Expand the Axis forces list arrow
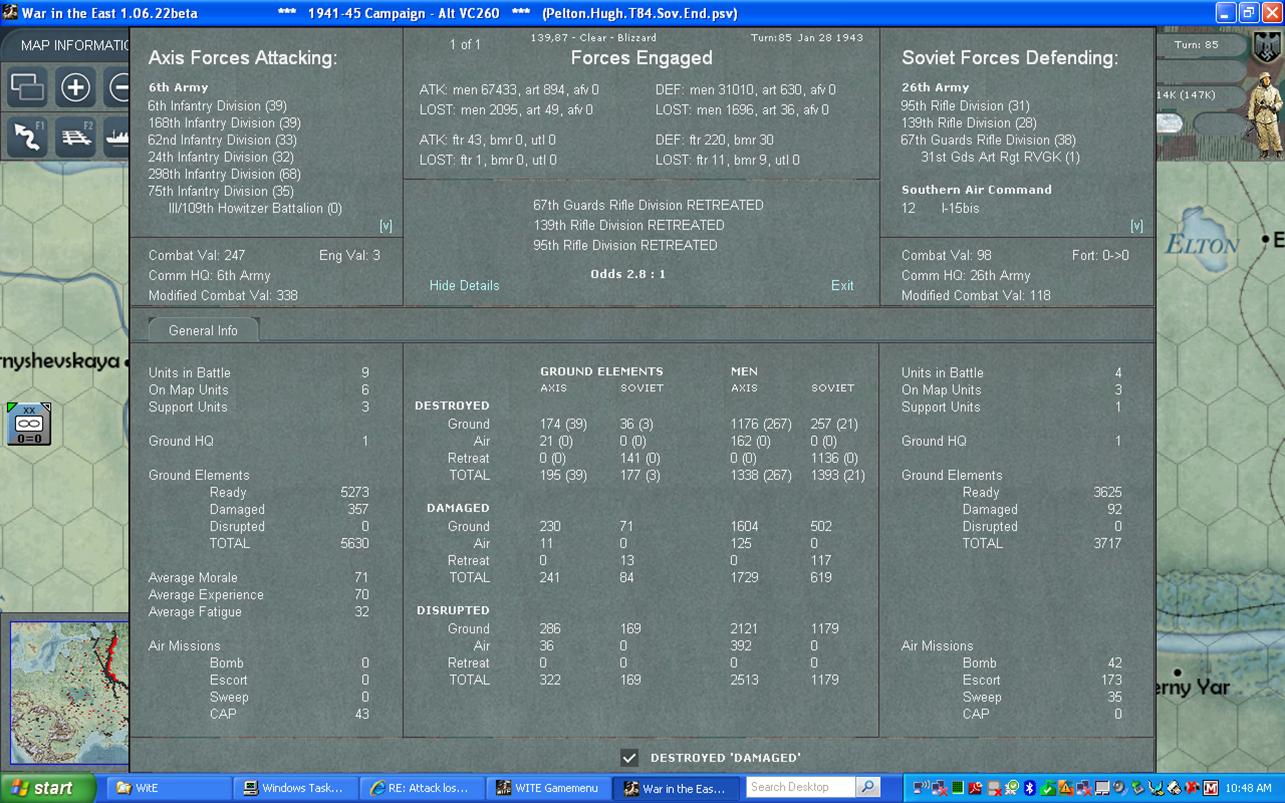The height and width of the screenshot is (803, 1285). coord(386,226)
